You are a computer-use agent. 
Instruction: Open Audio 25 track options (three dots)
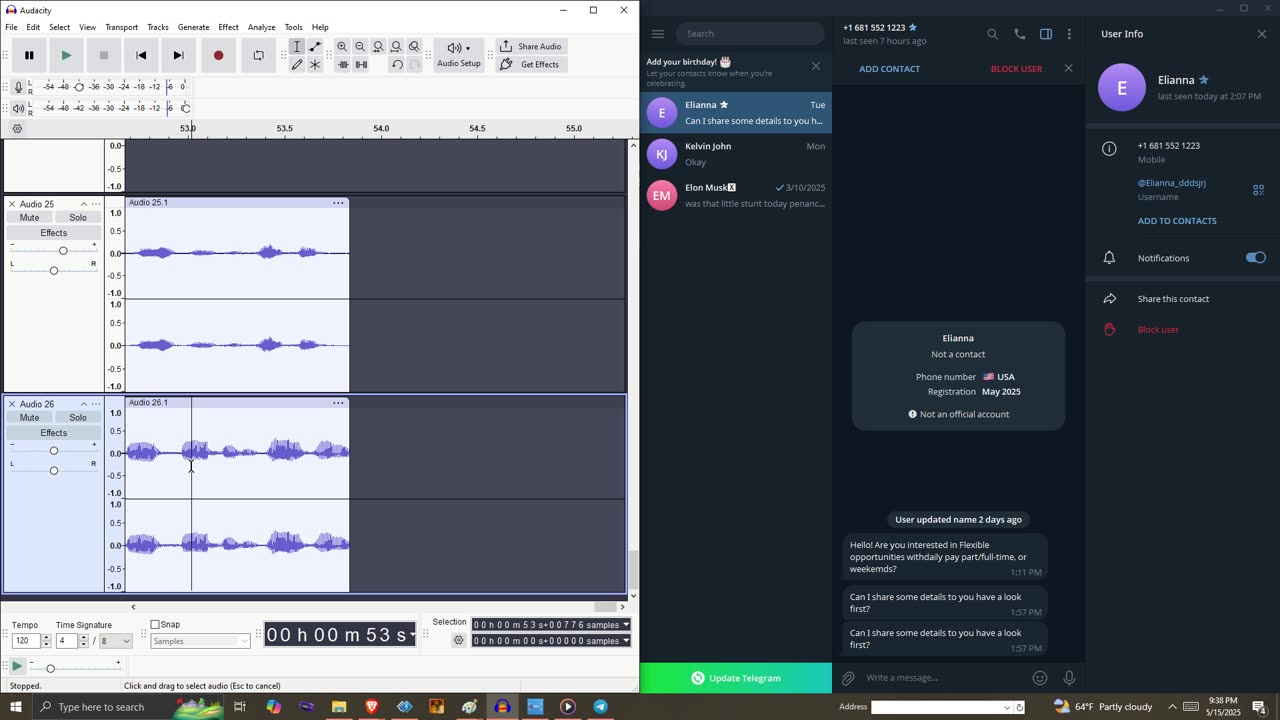[x=96, y=204]
